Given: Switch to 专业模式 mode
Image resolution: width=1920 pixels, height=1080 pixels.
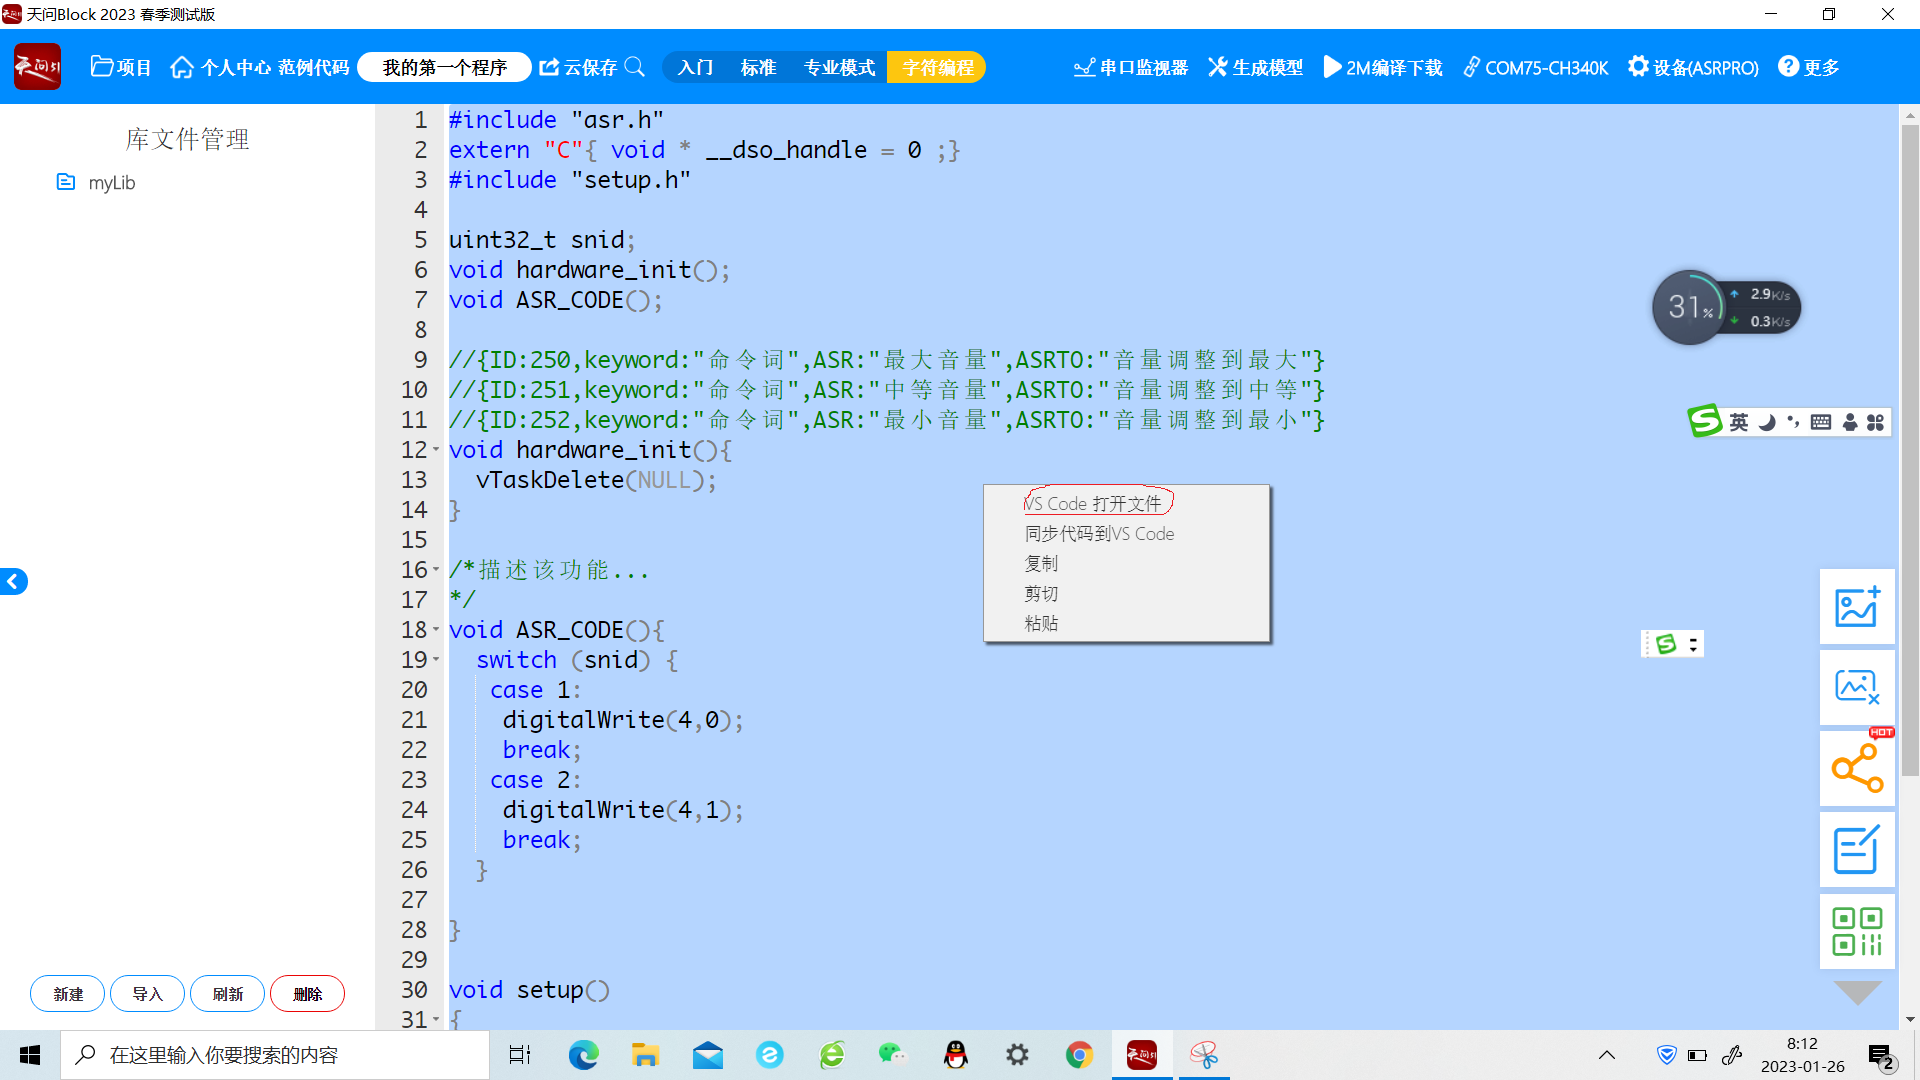Looking at the screenshot, I should click(x=839, y=67).
